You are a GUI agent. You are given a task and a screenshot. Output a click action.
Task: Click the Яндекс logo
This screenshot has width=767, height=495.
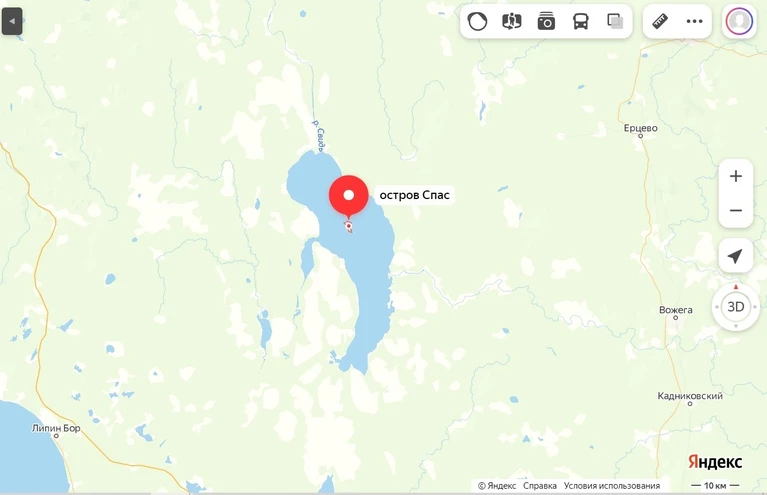point(715,462)
